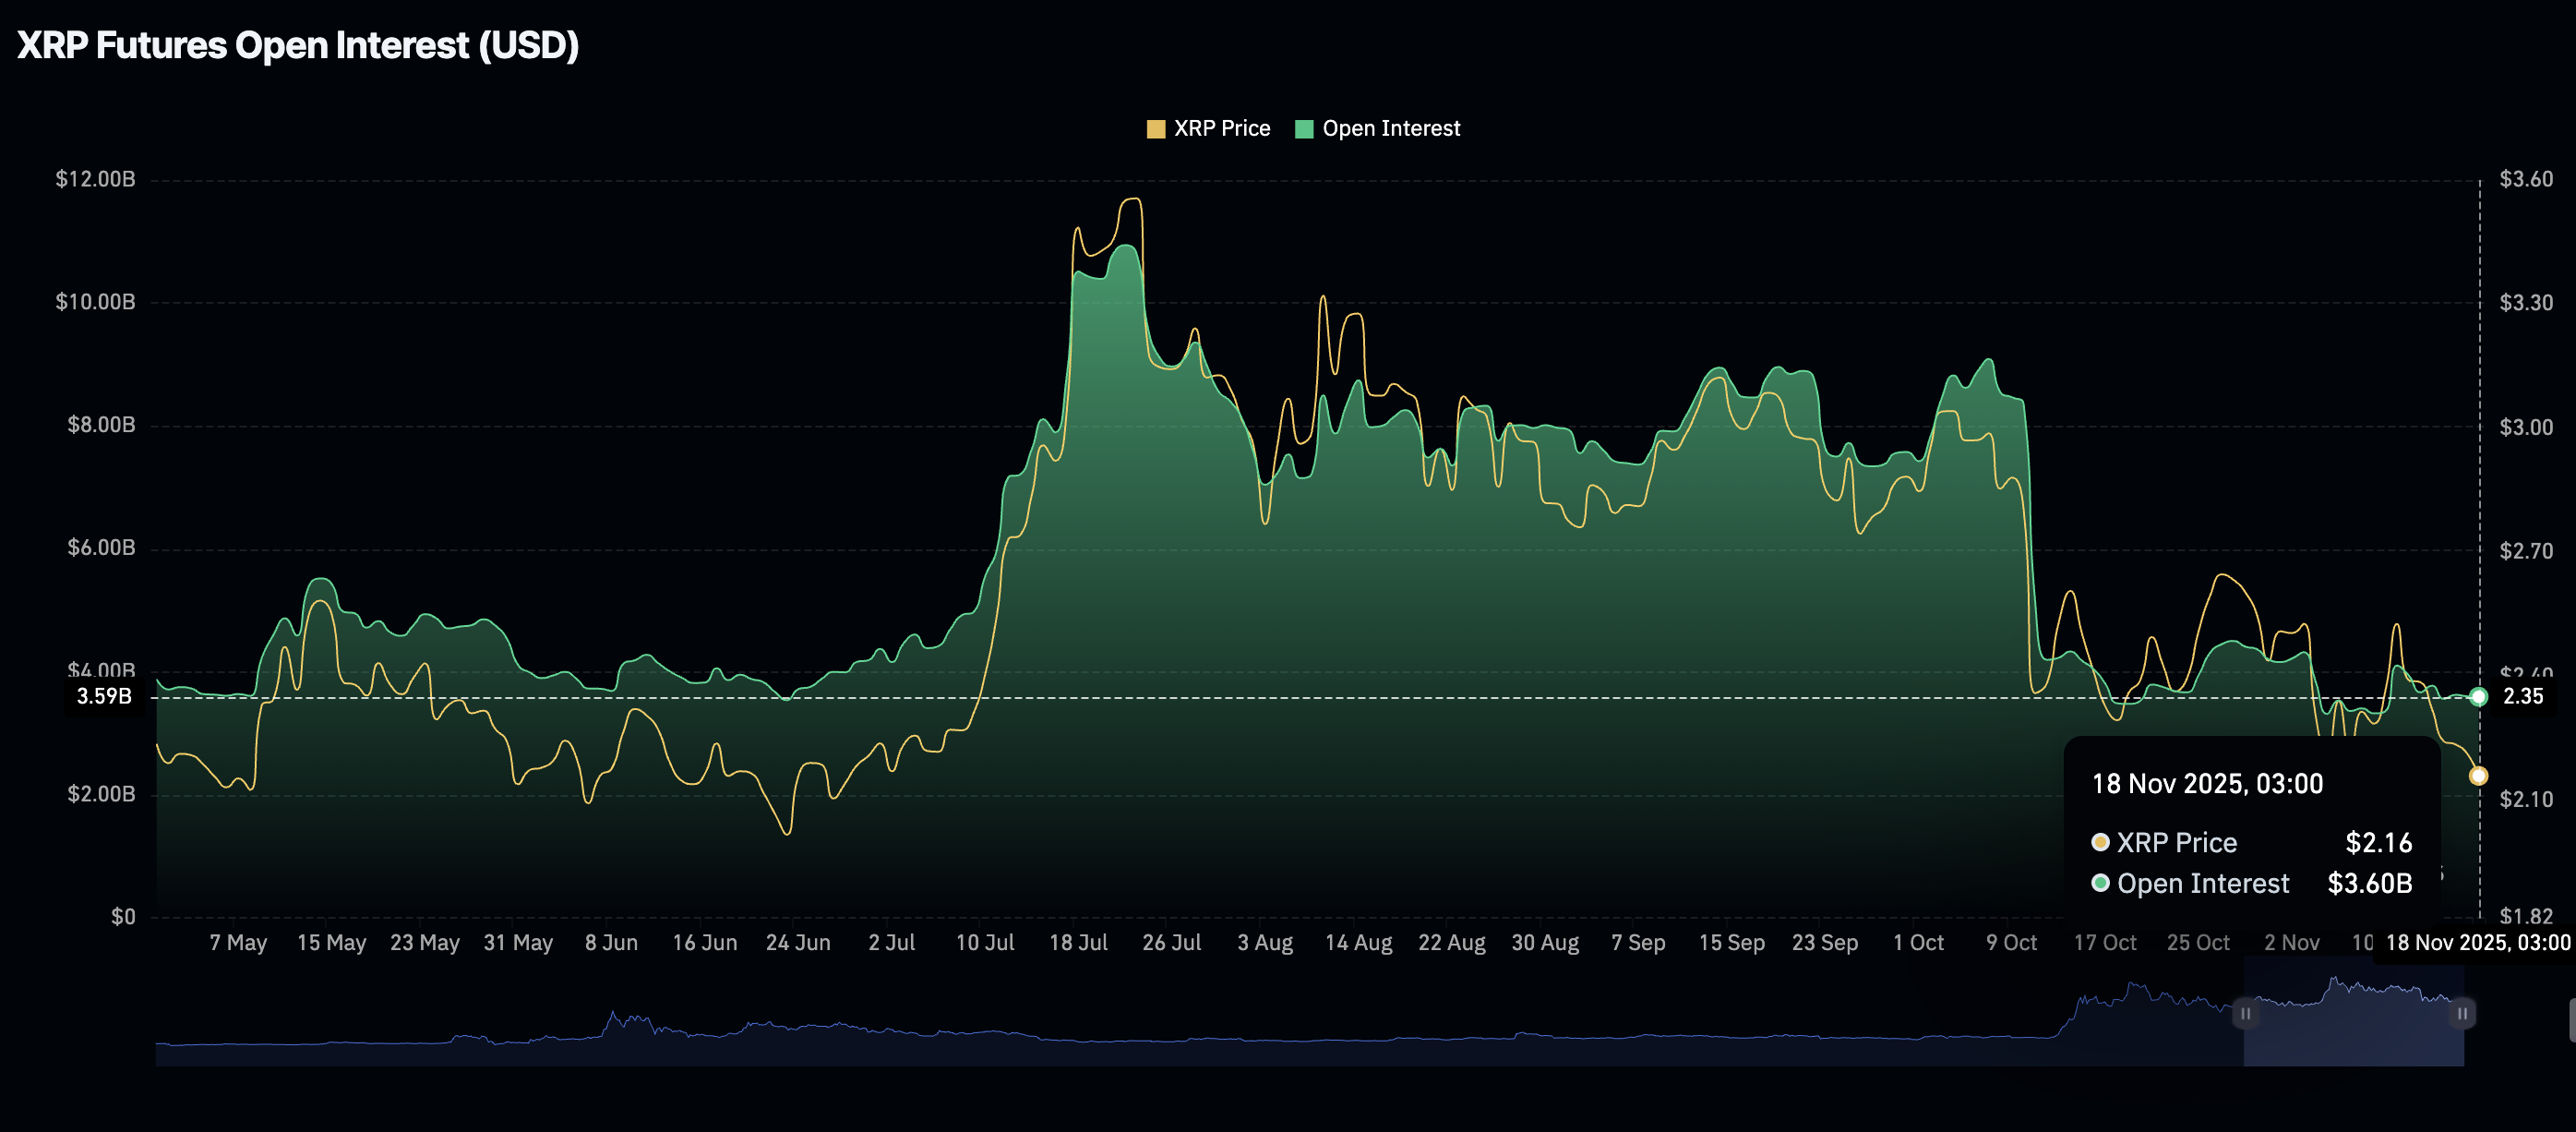Click the 3.59B crosshair value label
Viewport: 2576px width, 1132px height.
pos(104,696)
